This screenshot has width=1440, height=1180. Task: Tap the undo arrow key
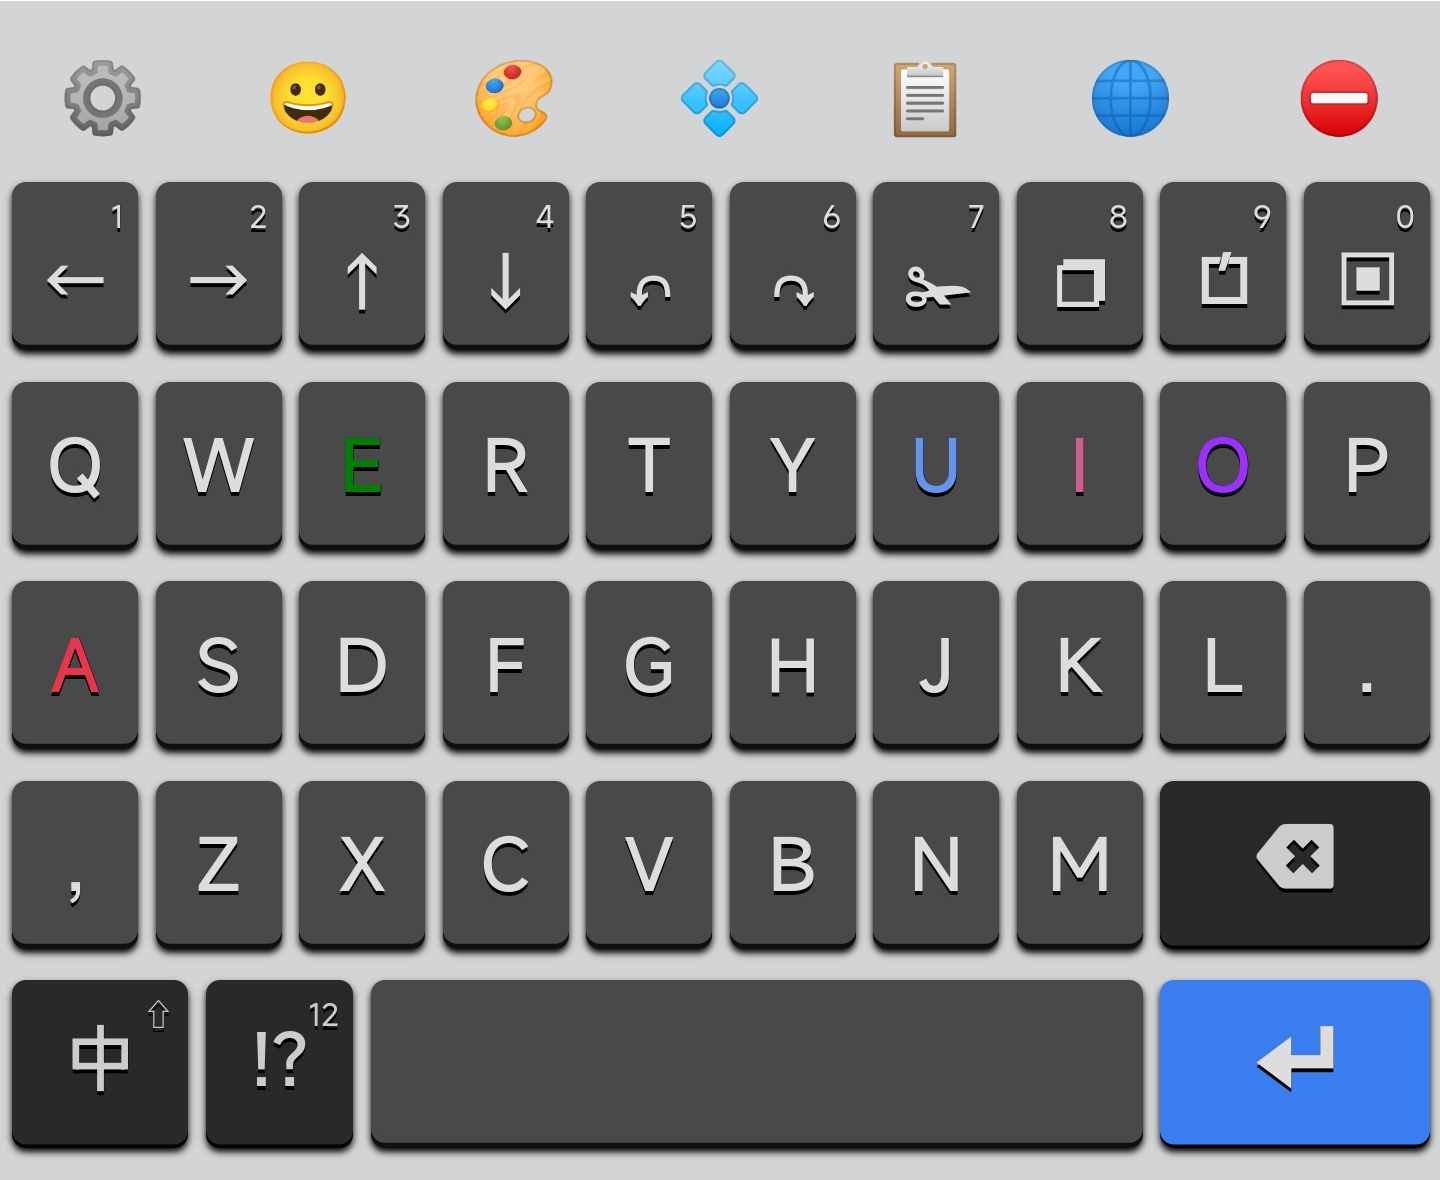pyautogui.click(x=649, y=264)
